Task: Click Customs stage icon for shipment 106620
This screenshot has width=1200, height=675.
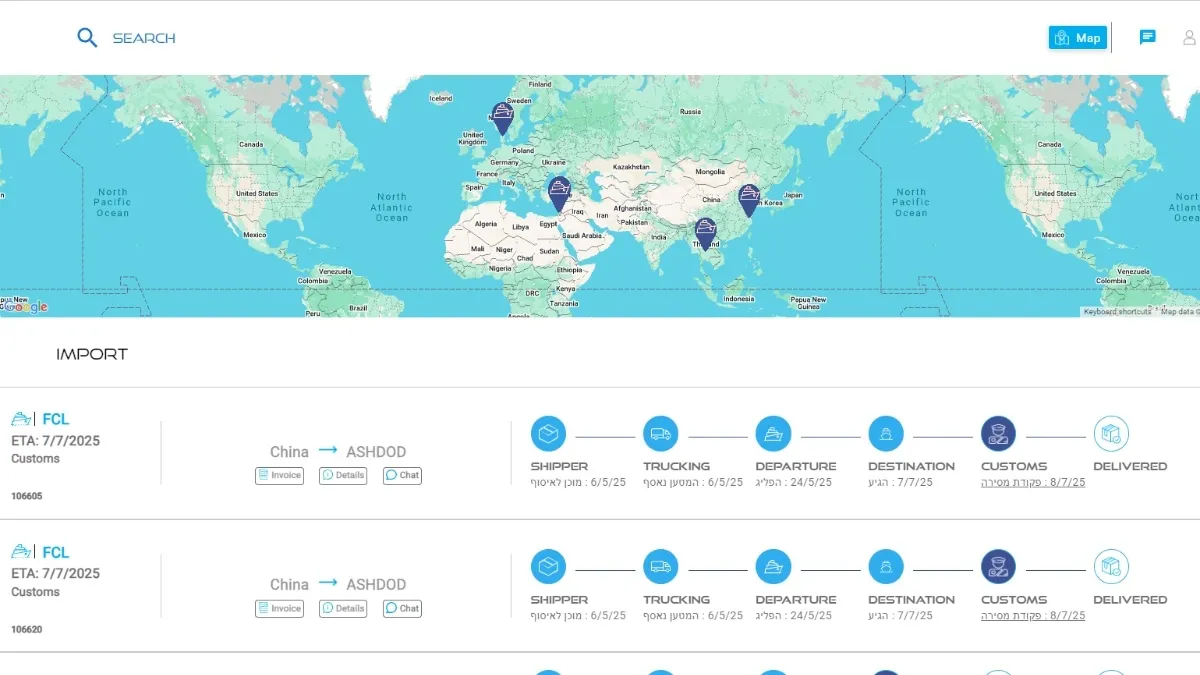Action: point(999,567)
